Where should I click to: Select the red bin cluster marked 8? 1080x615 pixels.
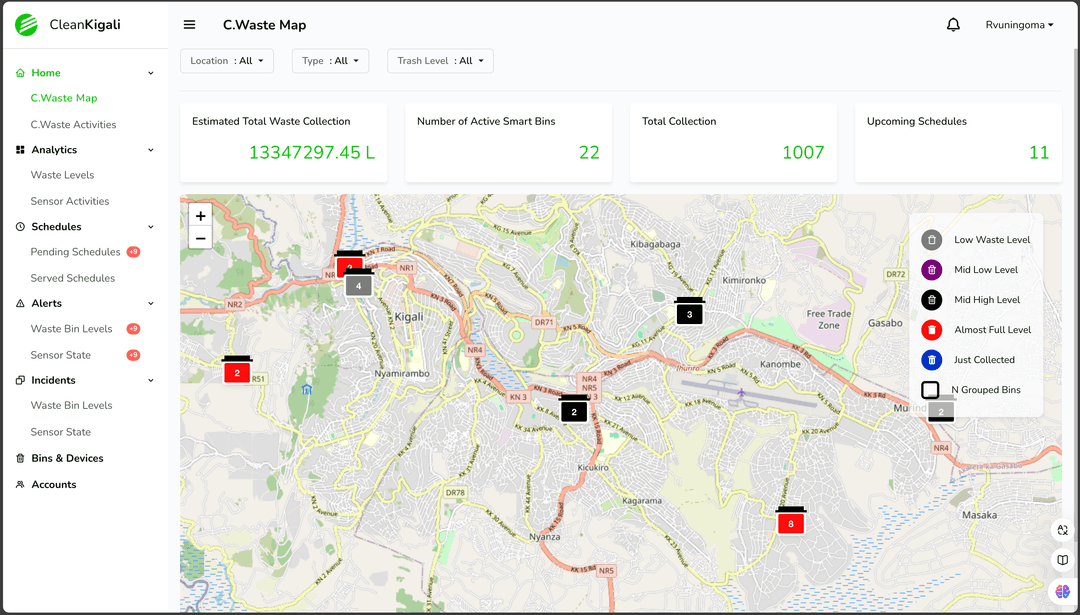tap(791, 520)
